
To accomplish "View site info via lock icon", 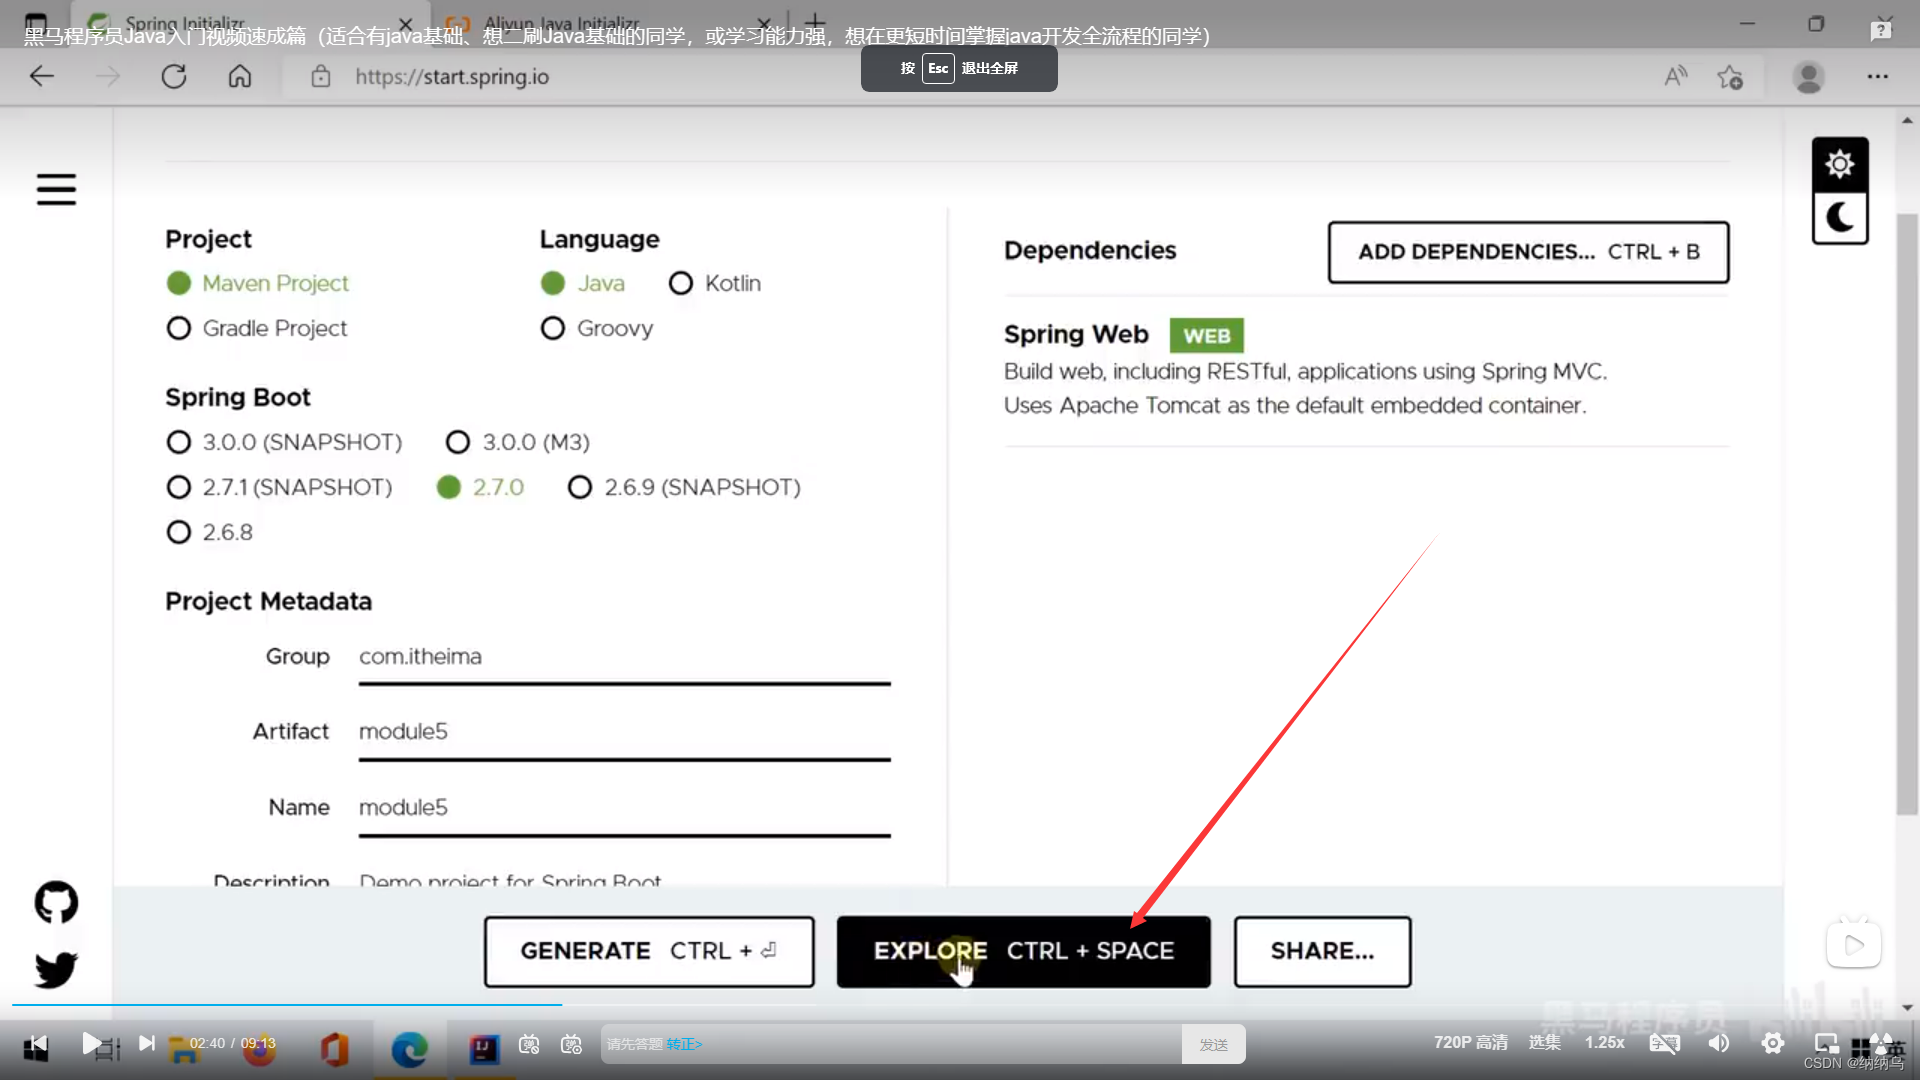I will (x=320, y=76).
